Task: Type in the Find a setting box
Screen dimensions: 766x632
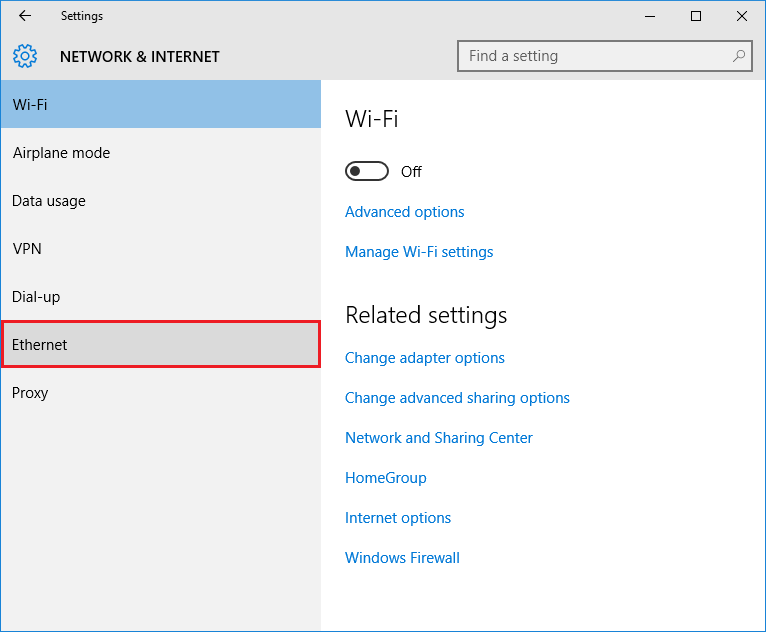Action: coord(595,56)
